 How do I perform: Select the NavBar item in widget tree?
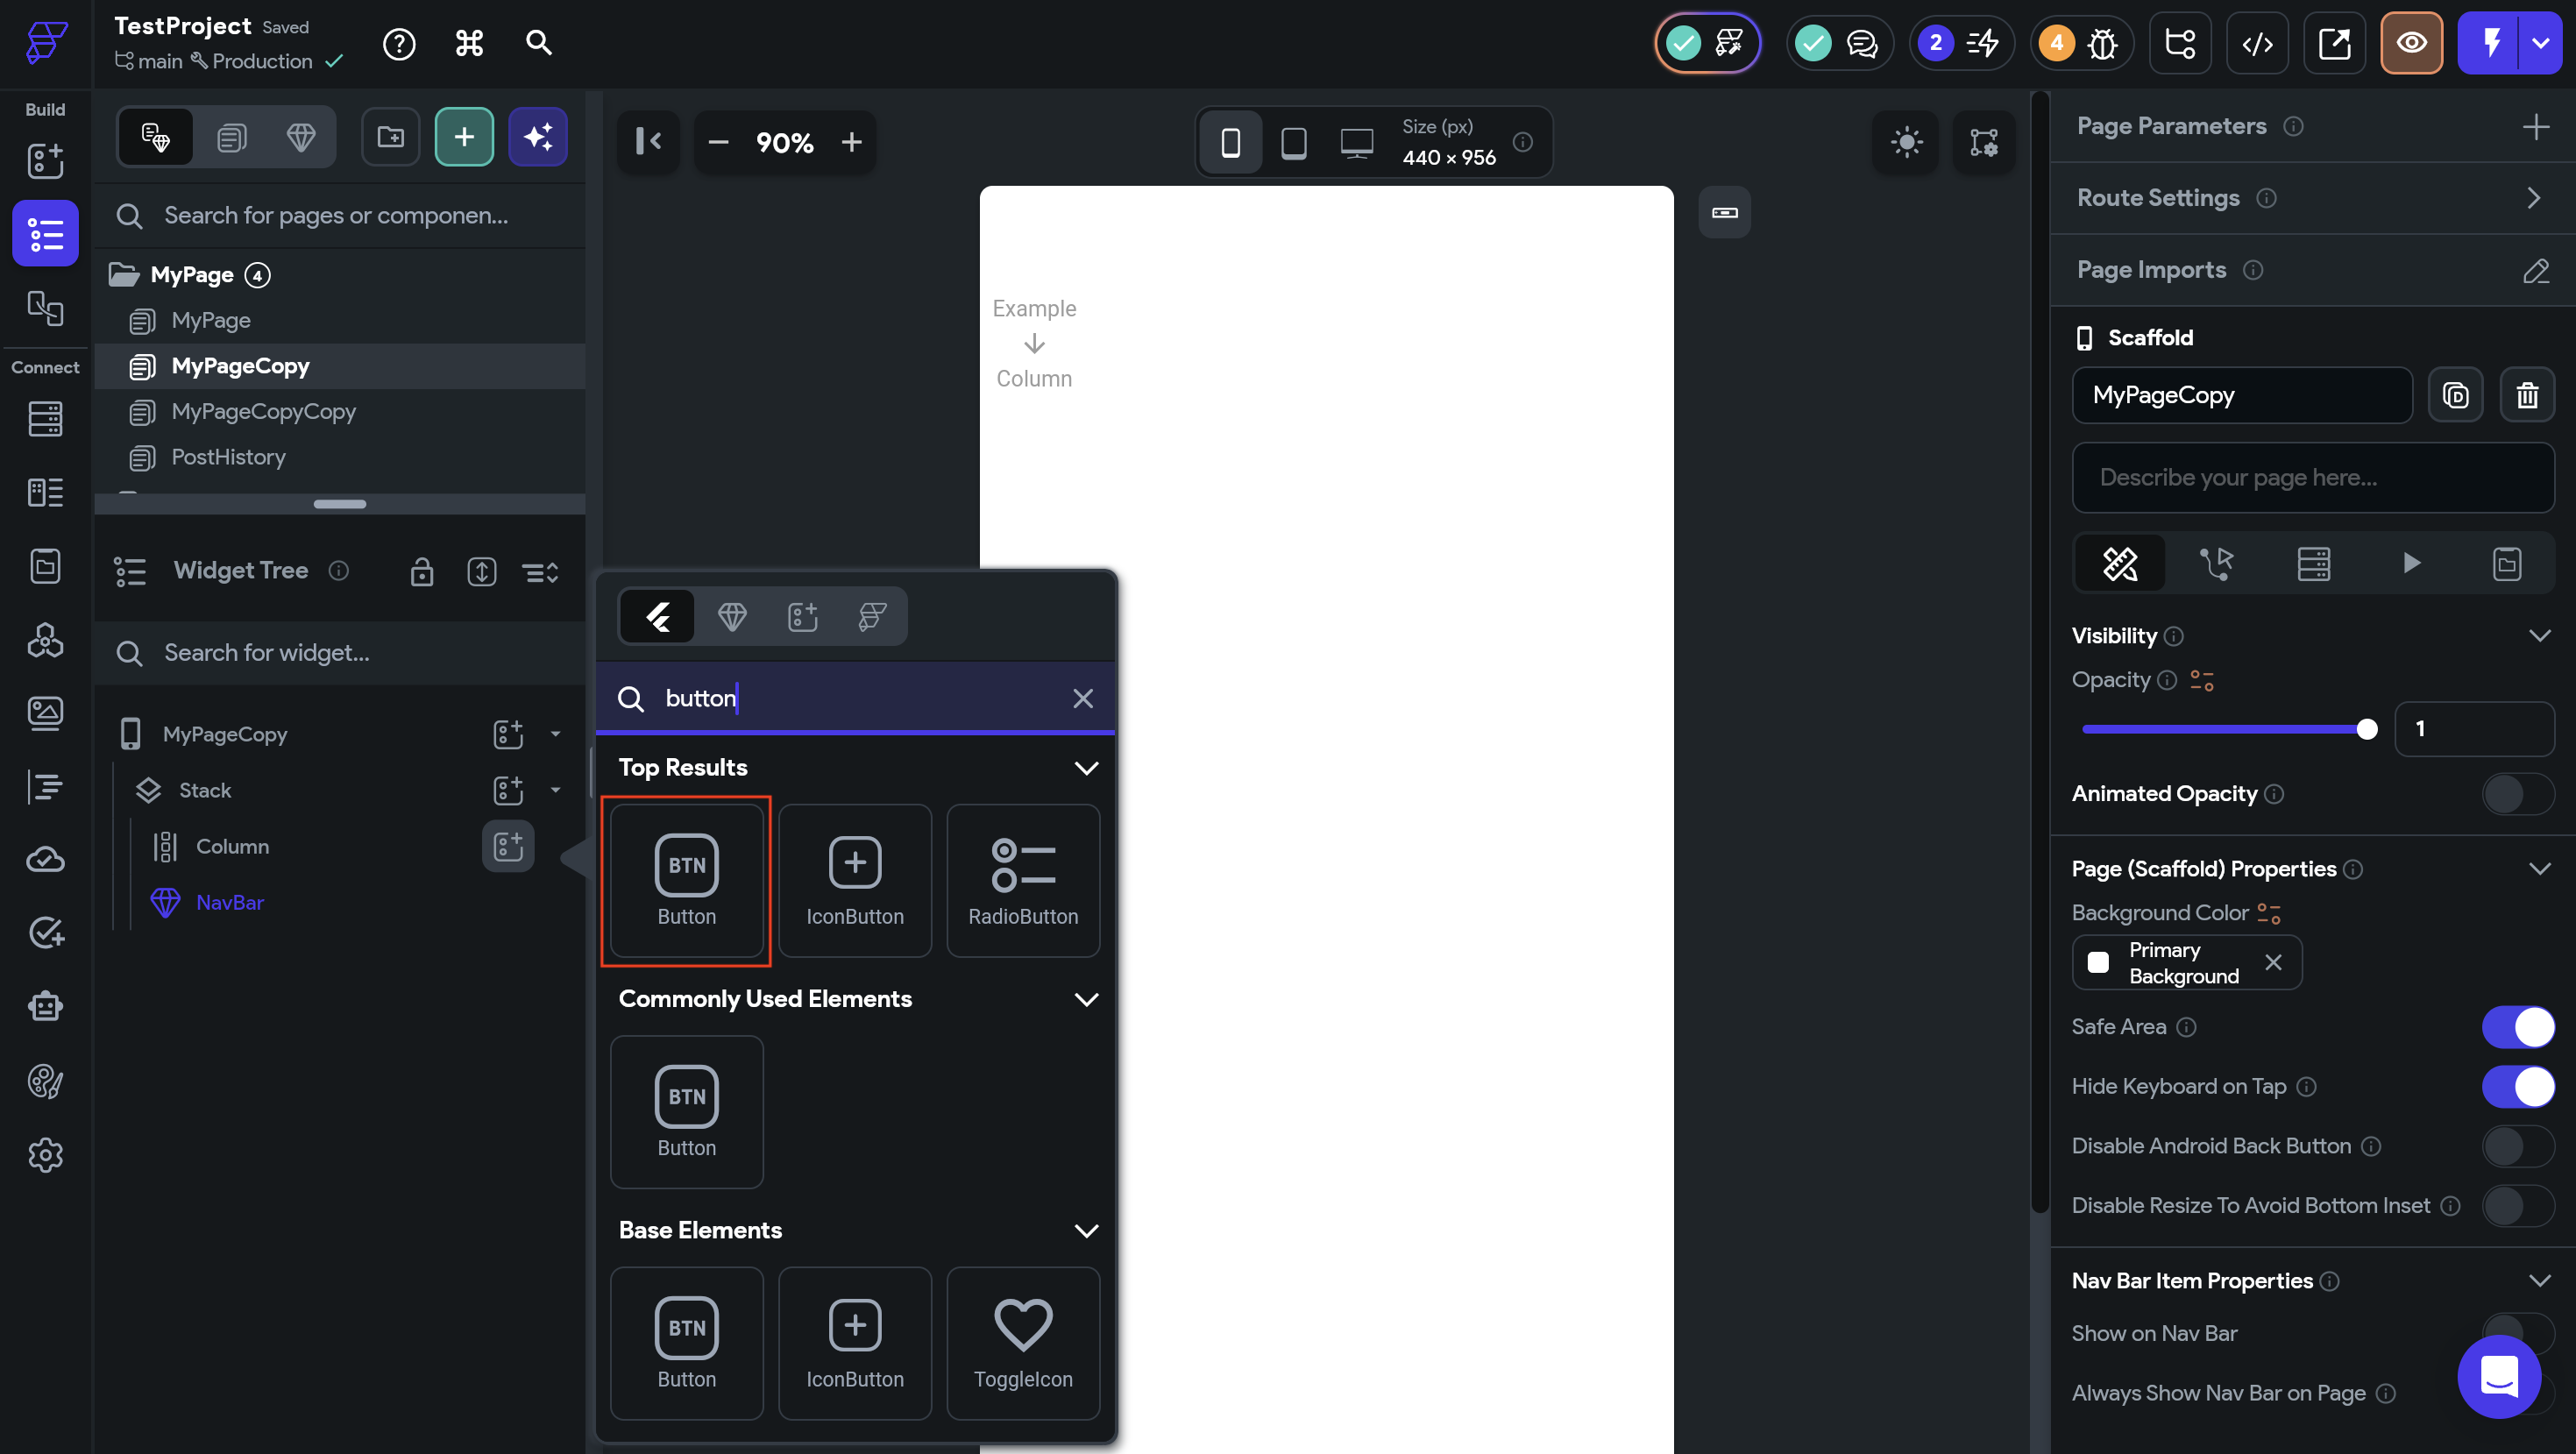coord(229,902)
